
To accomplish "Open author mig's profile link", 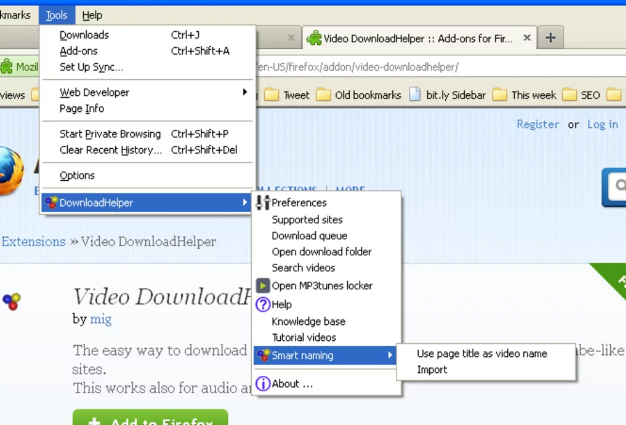I will [101, 320].
